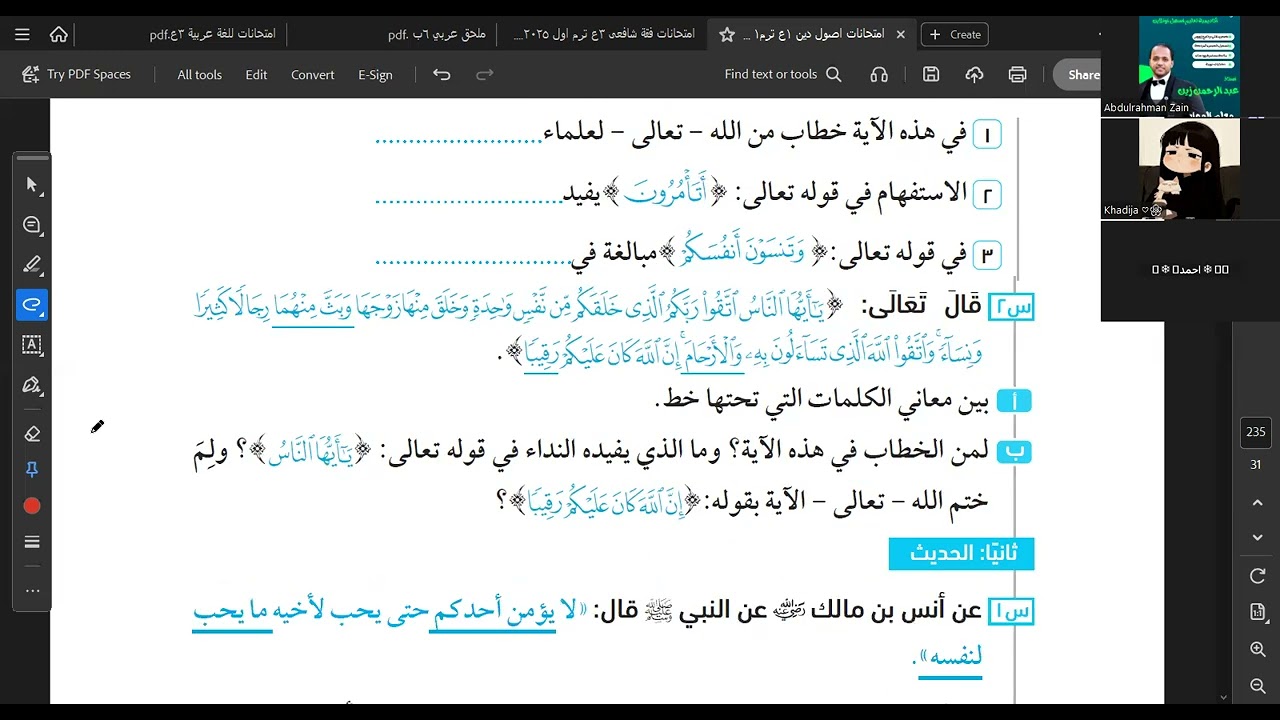
Task: Click the Share button
Action: pos(1078,75)
